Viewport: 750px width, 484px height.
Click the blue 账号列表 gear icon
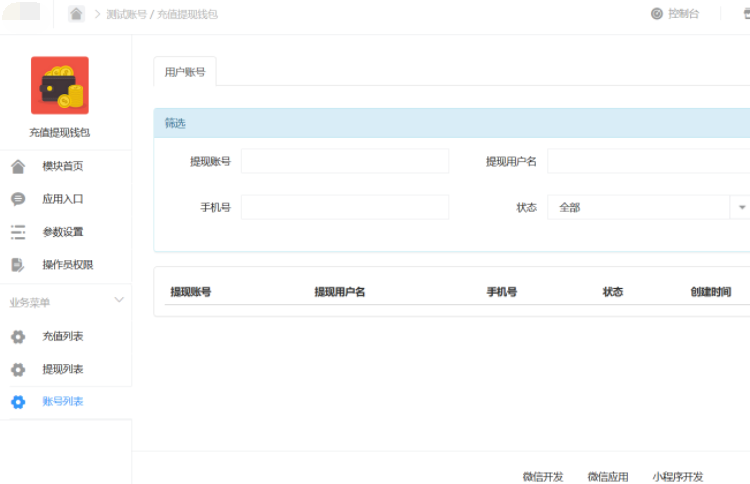pyautogui.click(x=18, y=402)
